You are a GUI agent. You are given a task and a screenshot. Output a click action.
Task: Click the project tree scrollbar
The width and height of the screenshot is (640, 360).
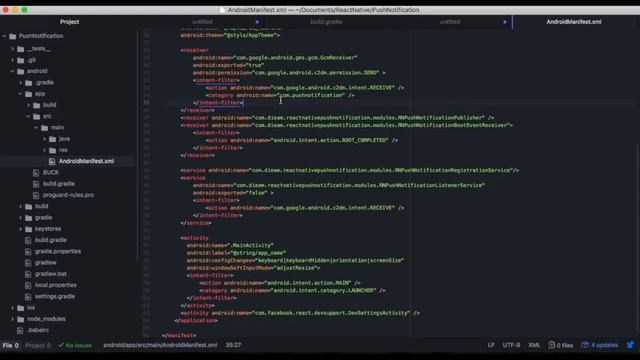138,147
